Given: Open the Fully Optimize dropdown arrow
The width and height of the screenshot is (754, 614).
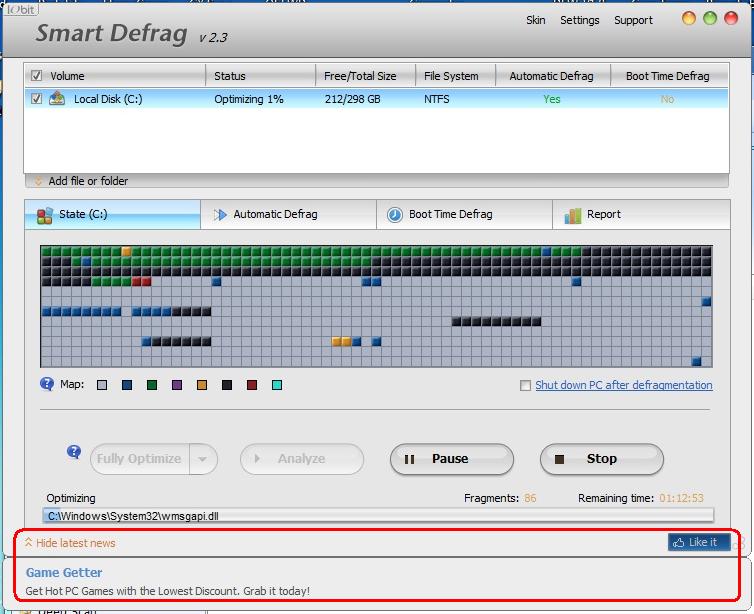Looking at the screenshot, I should point(203,459).
